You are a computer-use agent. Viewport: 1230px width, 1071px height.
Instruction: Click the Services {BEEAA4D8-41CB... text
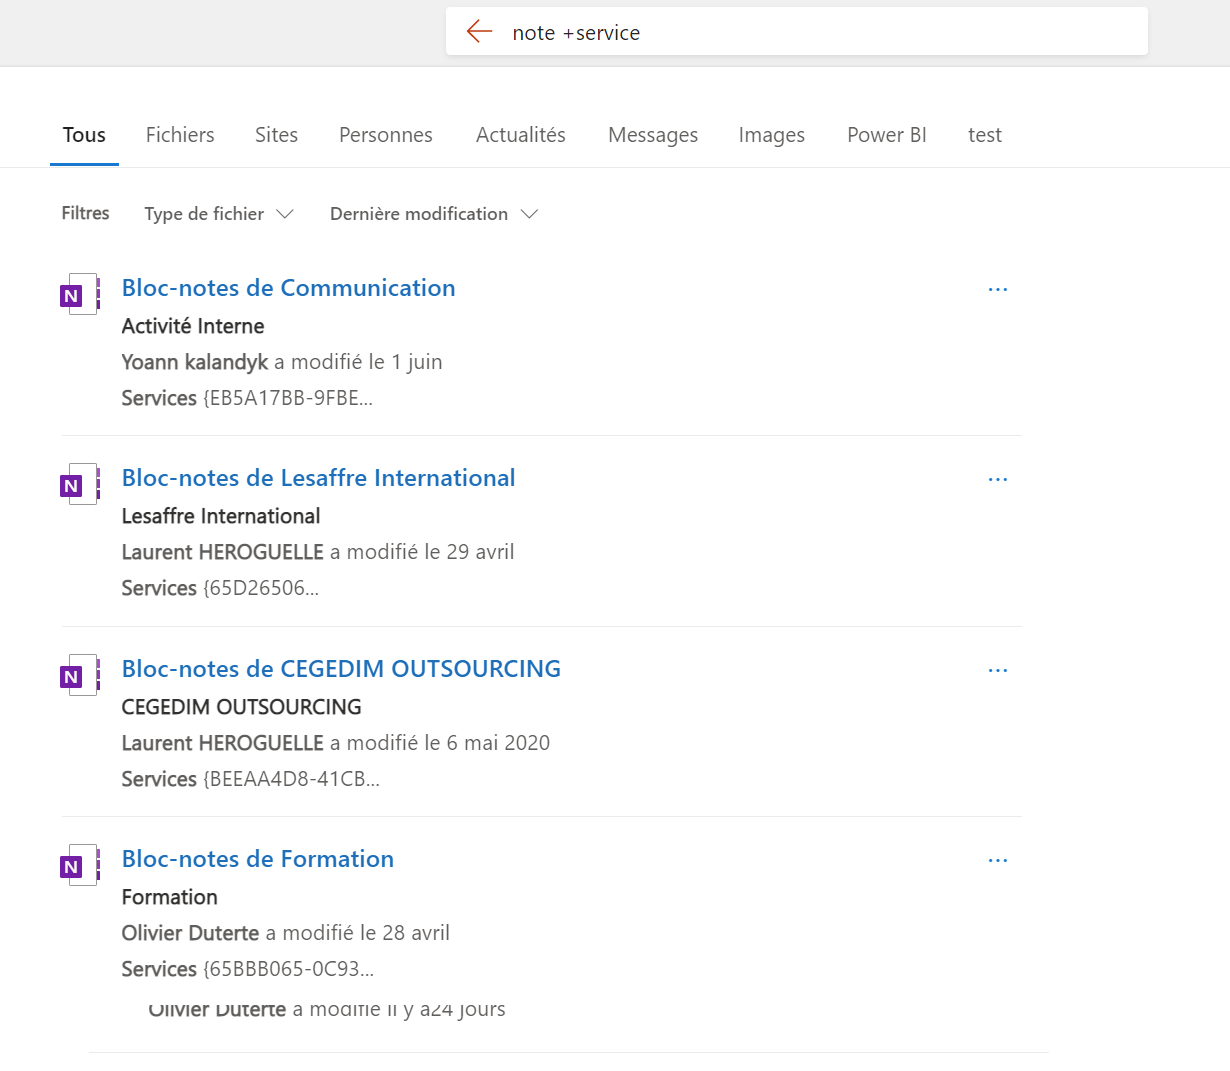pos(251,779)
